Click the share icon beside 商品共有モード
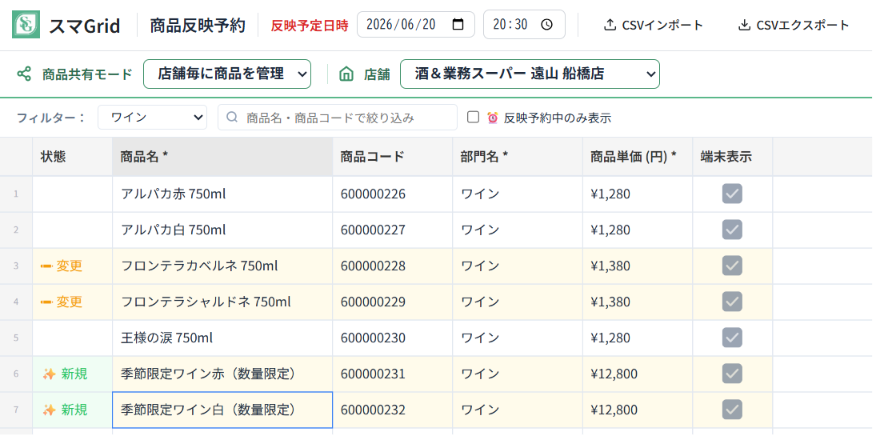This screenshot has height=435, width=873. 24,74
